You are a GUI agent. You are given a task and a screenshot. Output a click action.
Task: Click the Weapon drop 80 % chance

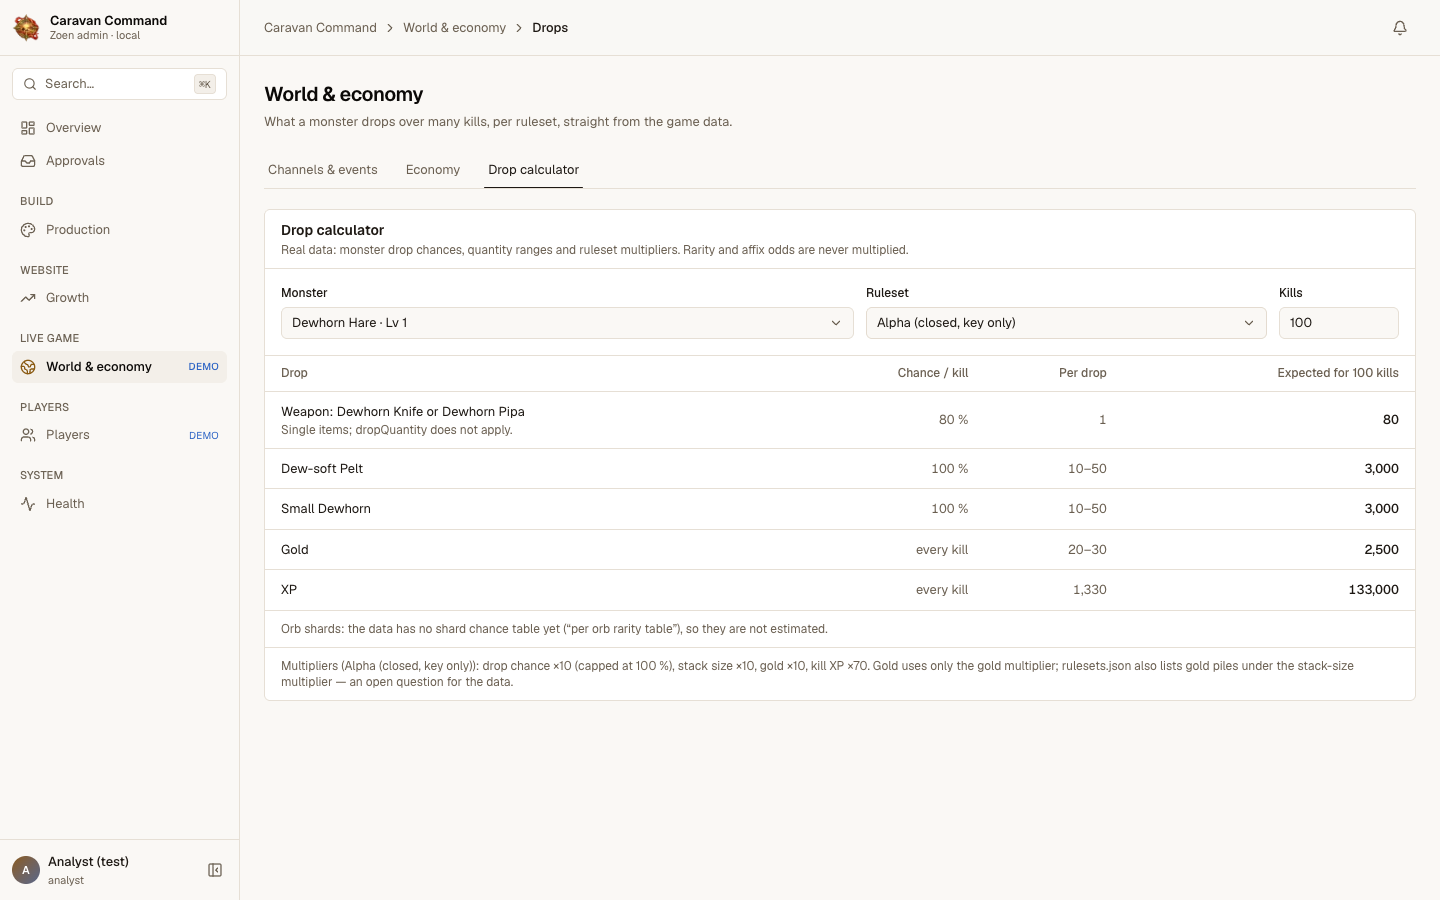(x=953, y=420)
